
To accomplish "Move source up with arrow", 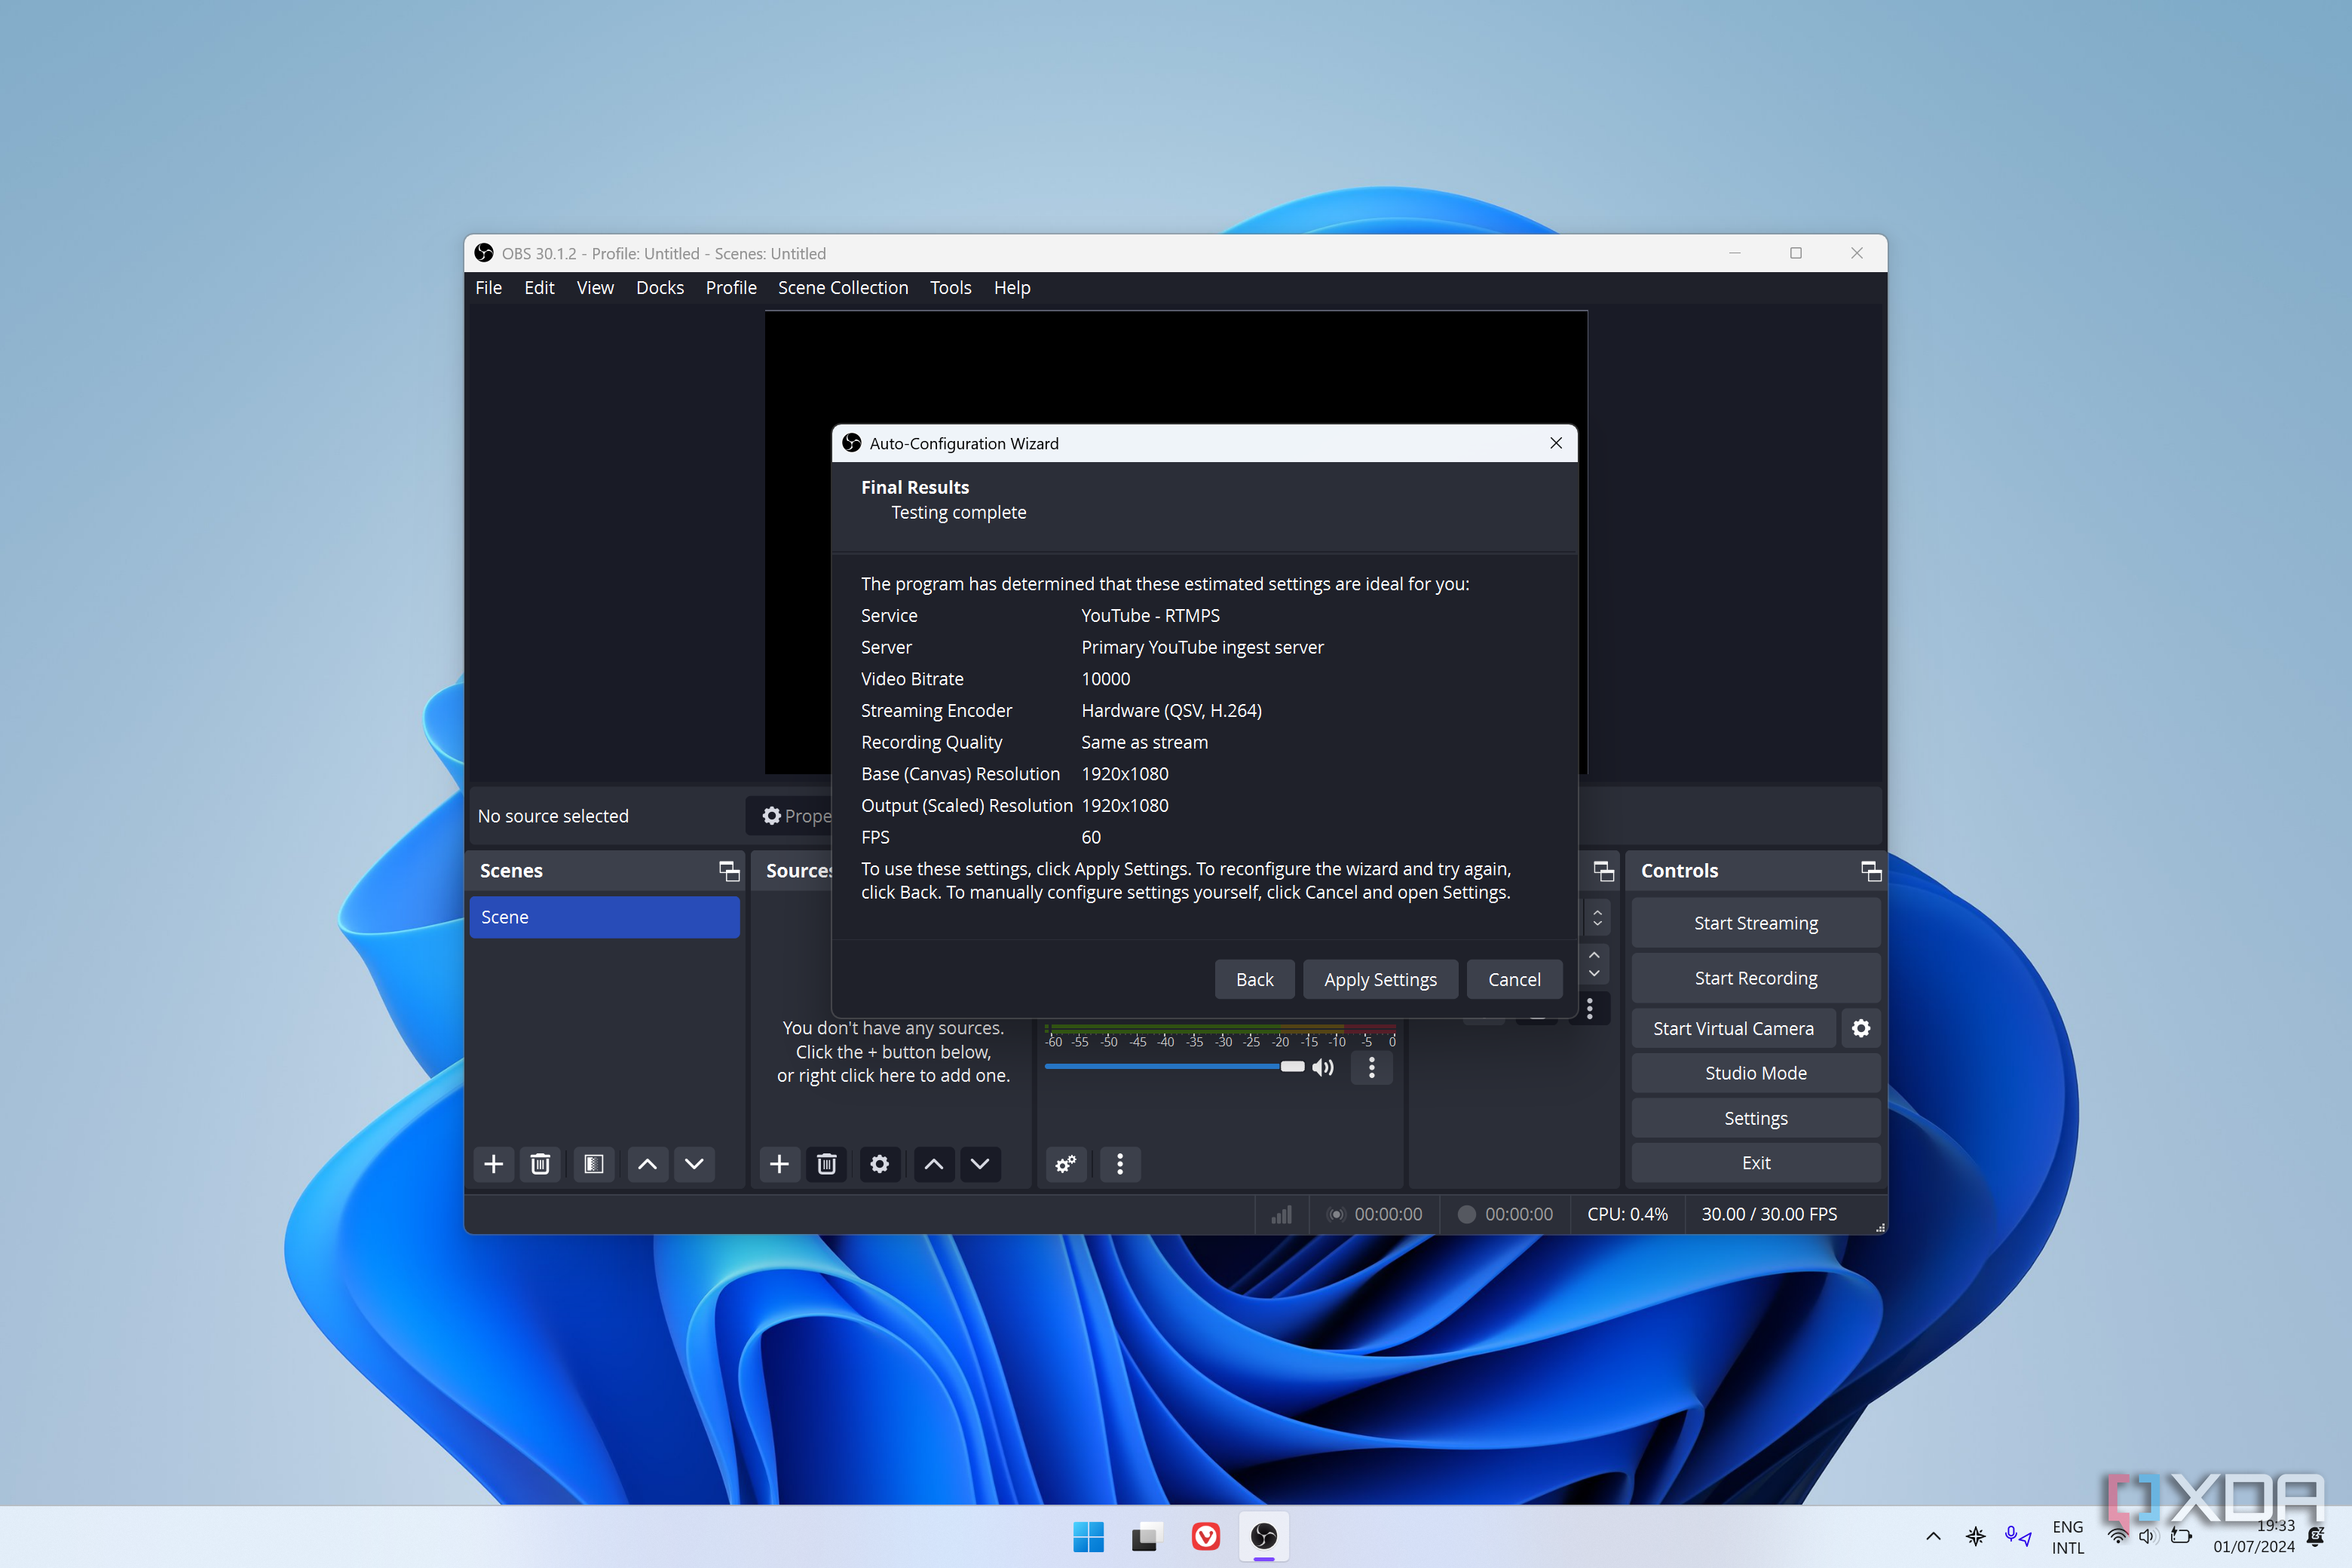I will (x=933, y=1164).
